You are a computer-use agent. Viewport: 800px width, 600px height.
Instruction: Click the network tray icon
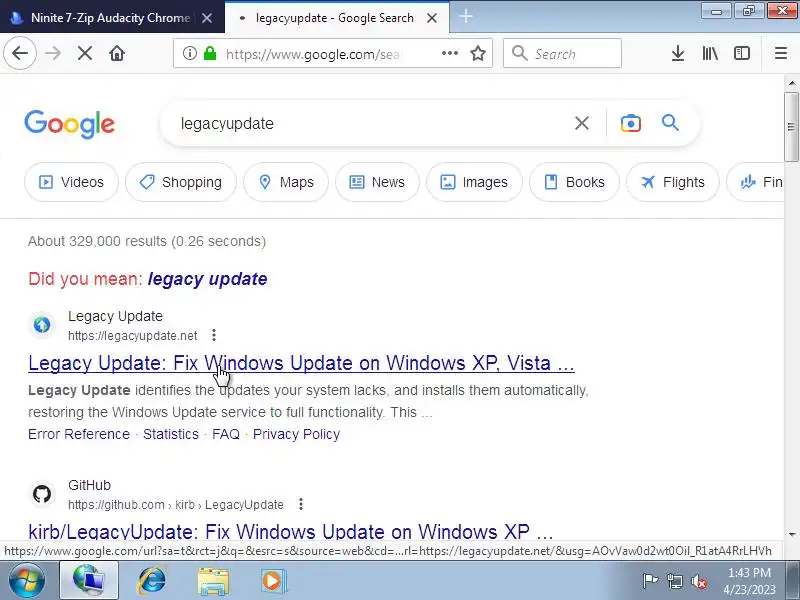(x=675, y=581)
